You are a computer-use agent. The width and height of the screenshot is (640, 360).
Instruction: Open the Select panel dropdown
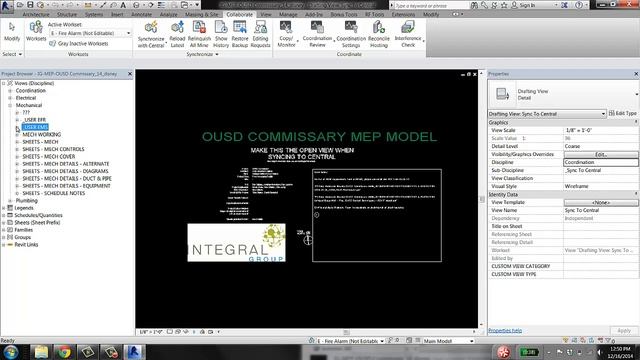(12, 54)
